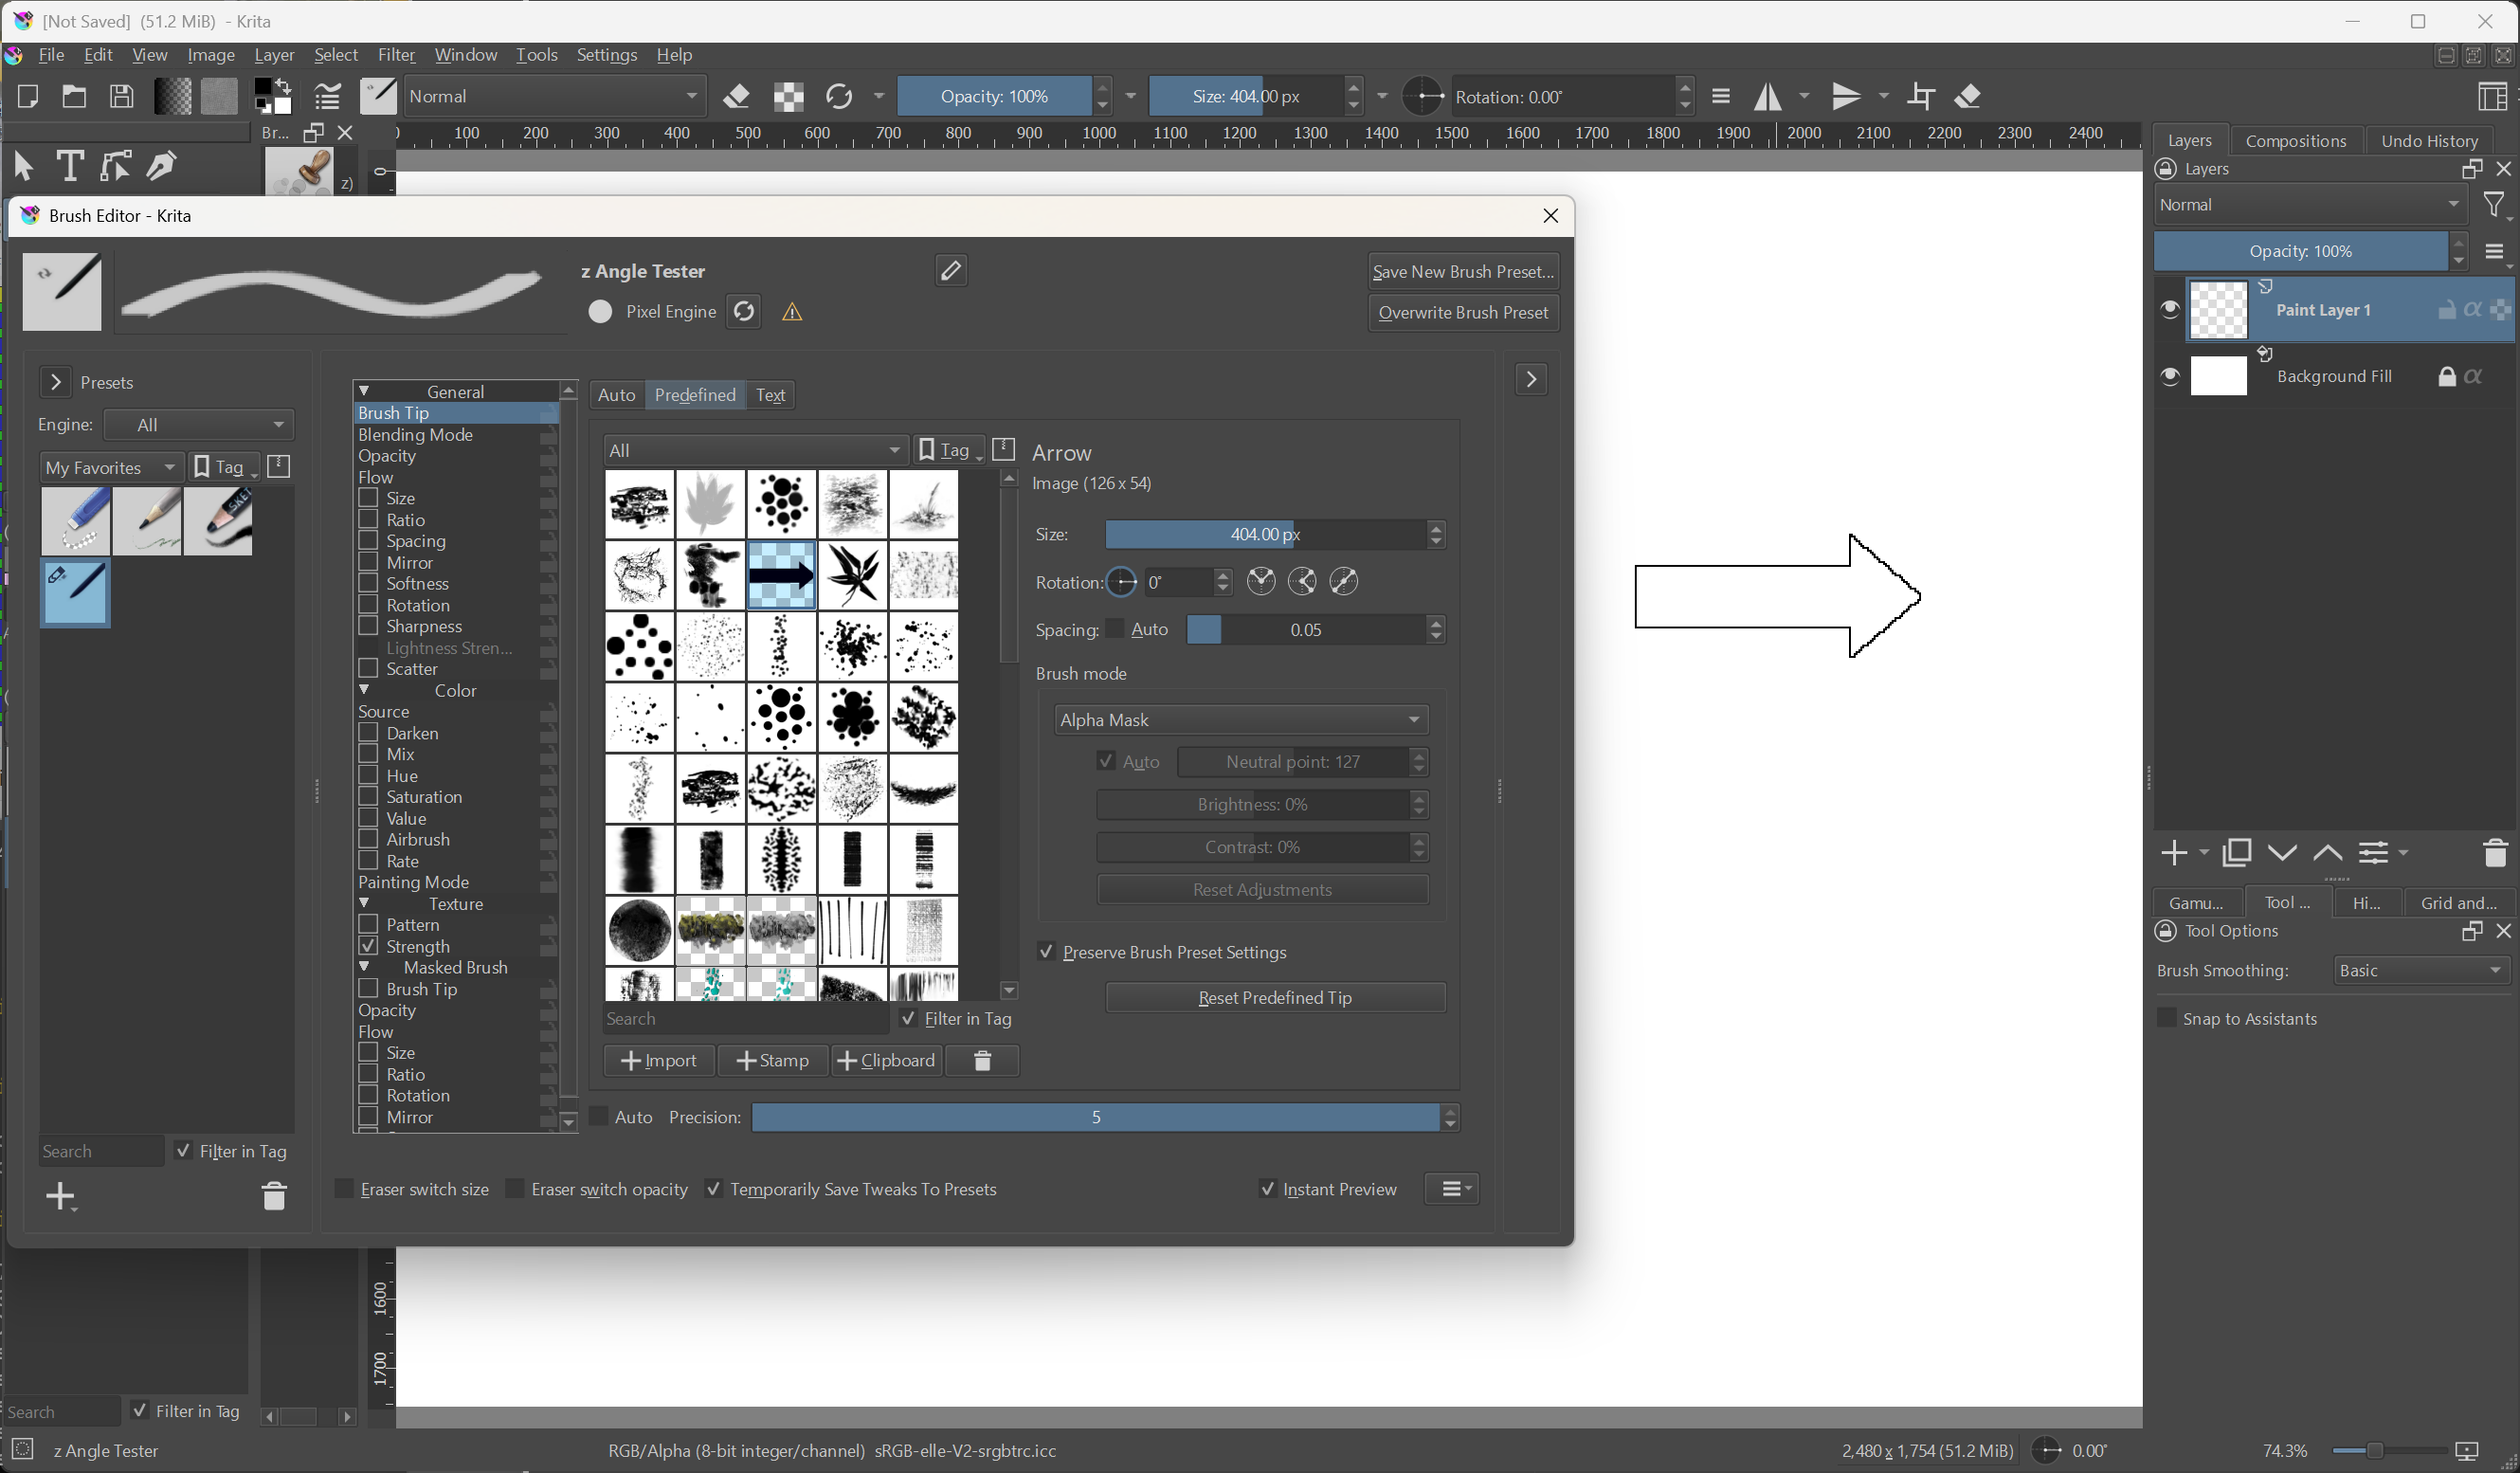The width and height of the screenshot is (2520, 1473).
Task: Hide the Paint Layer 1 visibility eye
Action: pyautogui.click(x=2169, y=310)
